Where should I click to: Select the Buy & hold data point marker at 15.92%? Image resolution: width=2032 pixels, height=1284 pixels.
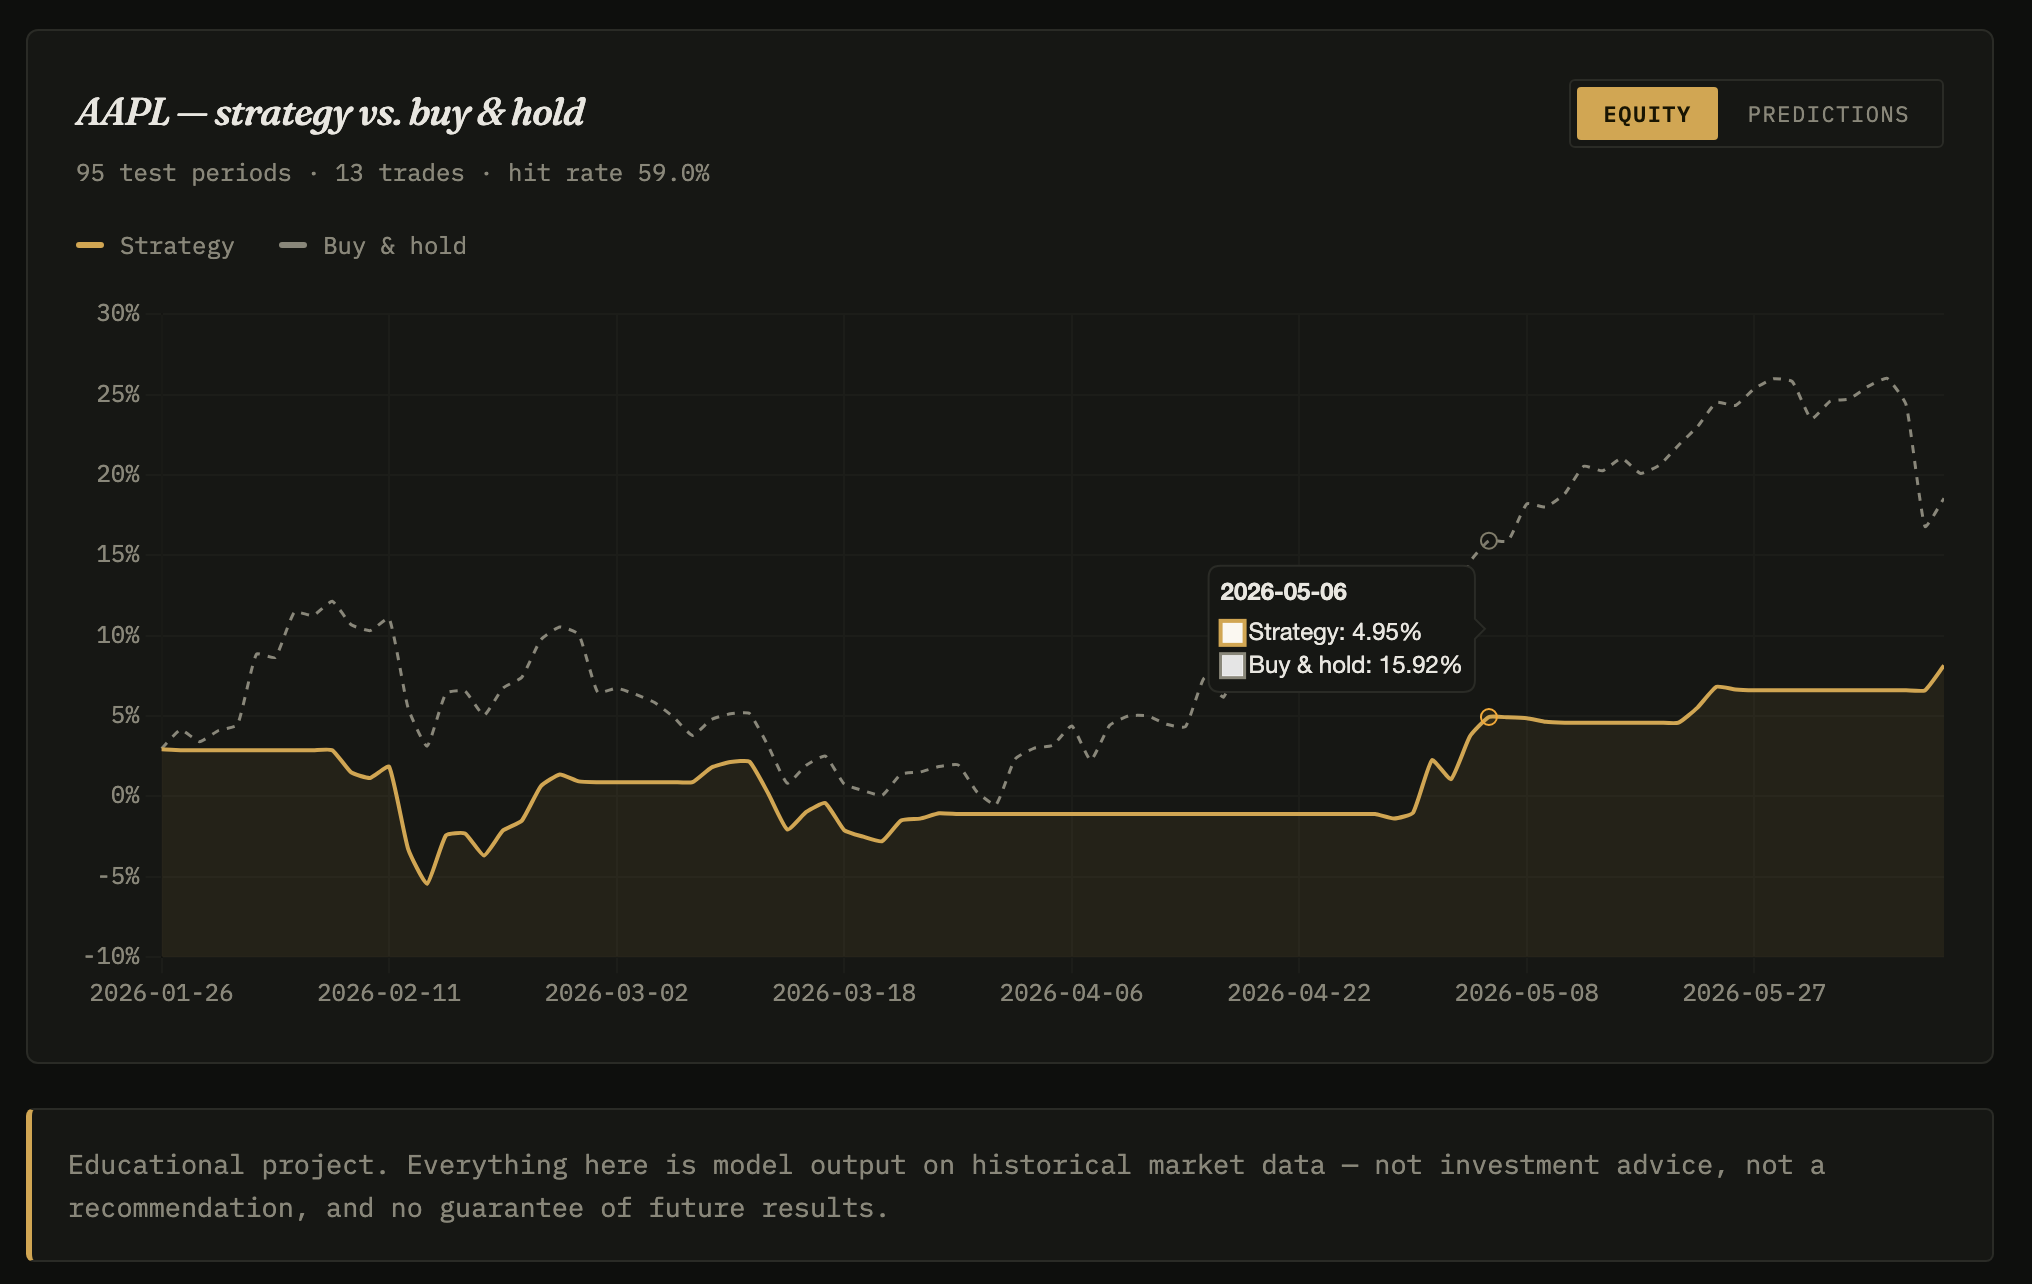[1489, 541]
